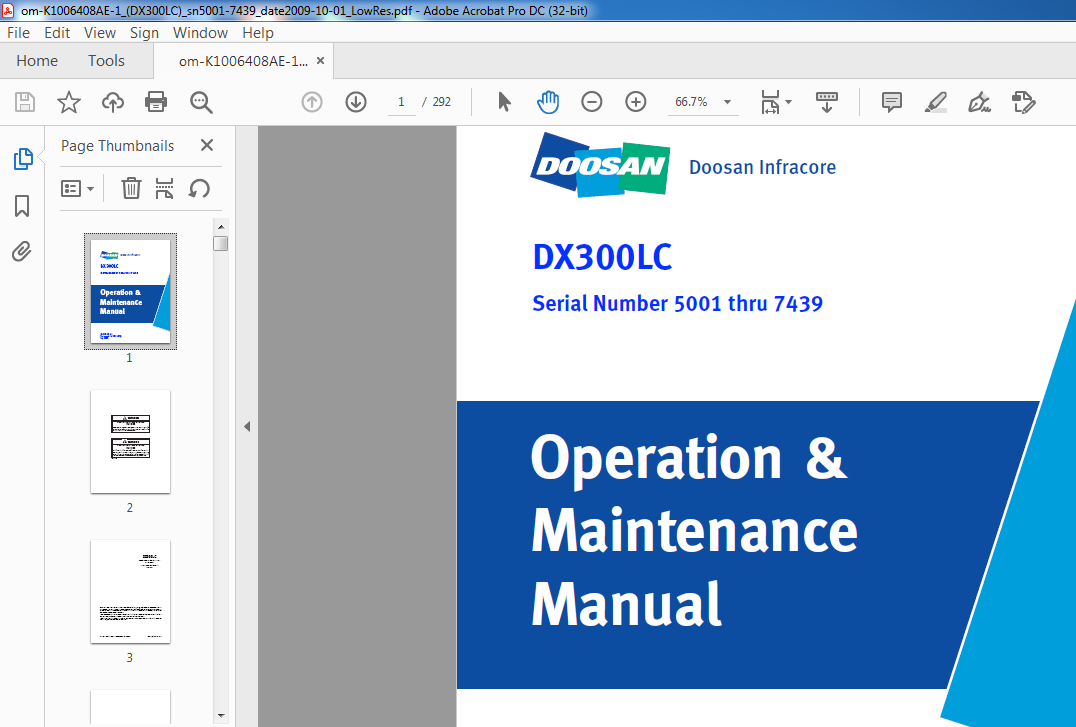1076x727 pixels.
Task: Open the File menu
Action: click(19, 33)
